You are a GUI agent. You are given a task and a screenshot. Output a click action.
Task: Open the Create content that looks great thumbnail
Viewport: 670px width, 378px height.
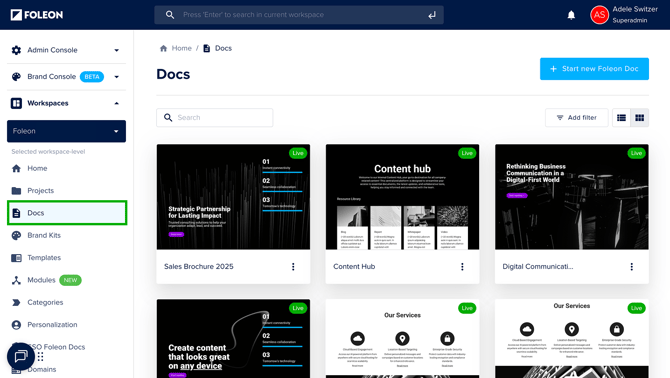[x=233, y=338]
